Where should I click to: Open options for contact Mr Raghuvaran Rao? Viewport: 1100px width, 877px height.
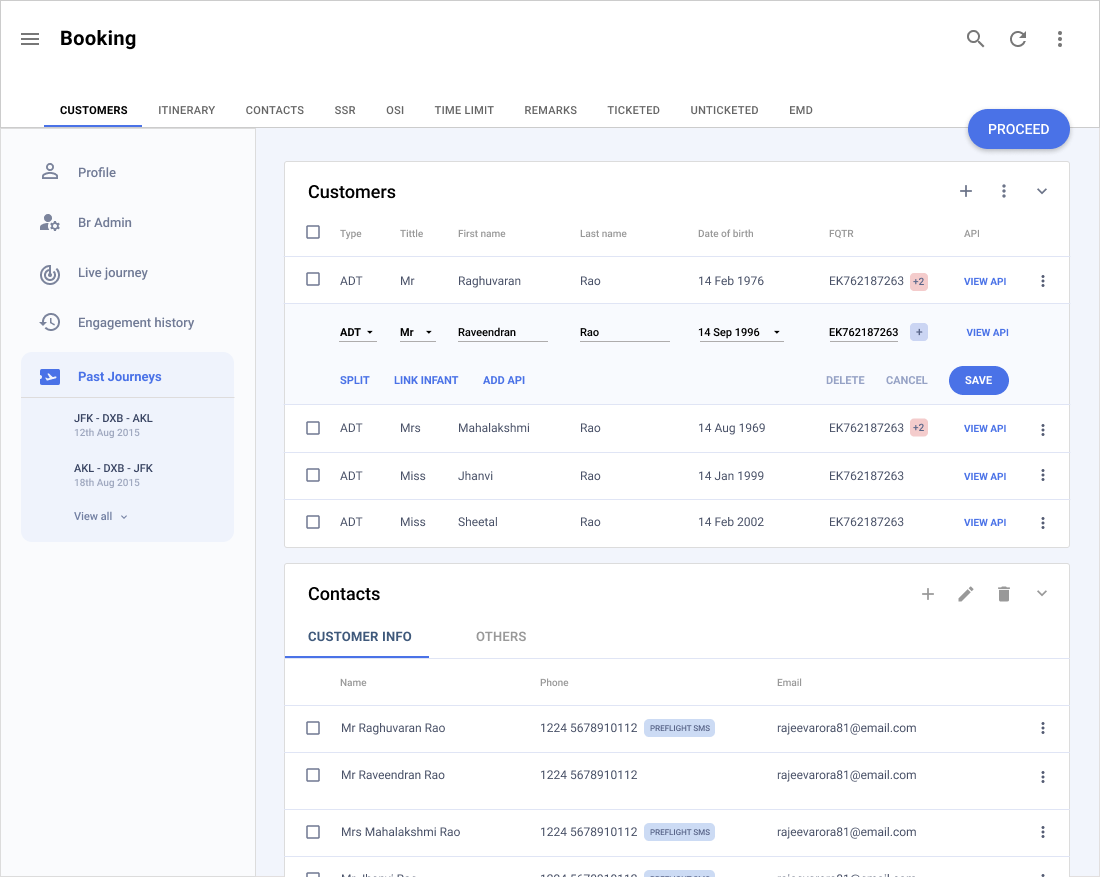1043,728
